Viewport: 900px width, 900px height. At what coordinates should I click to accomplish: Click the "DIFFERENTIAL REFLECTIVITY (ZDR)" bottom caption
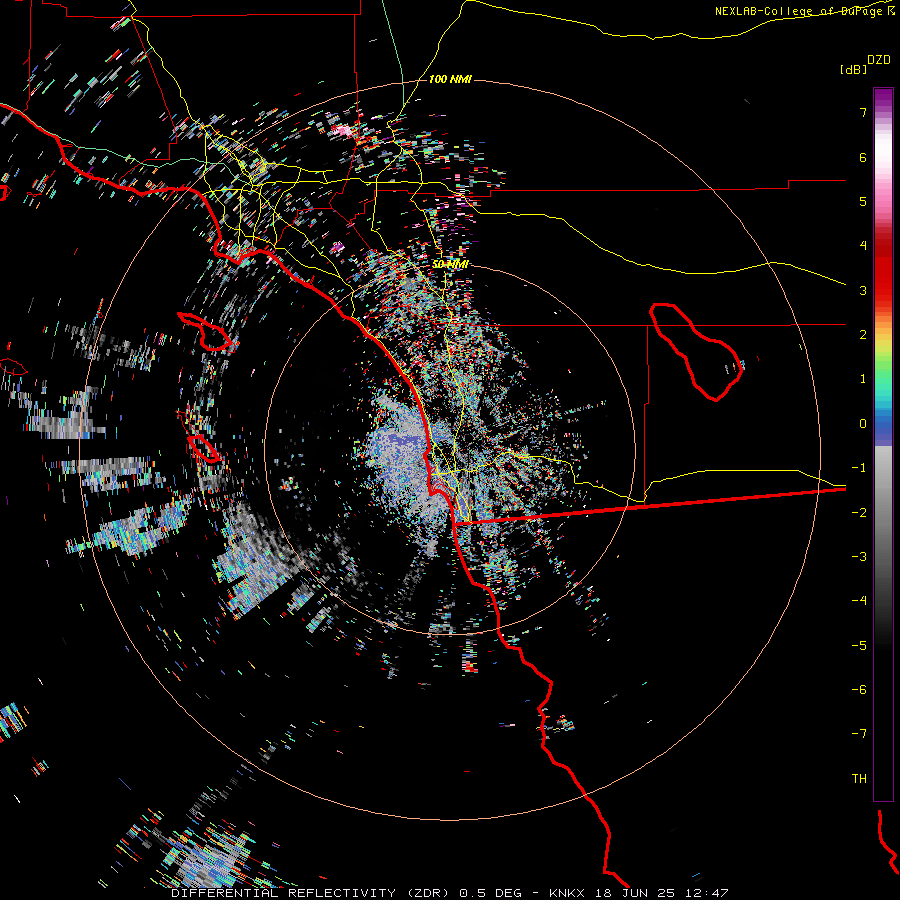(310, 893)
